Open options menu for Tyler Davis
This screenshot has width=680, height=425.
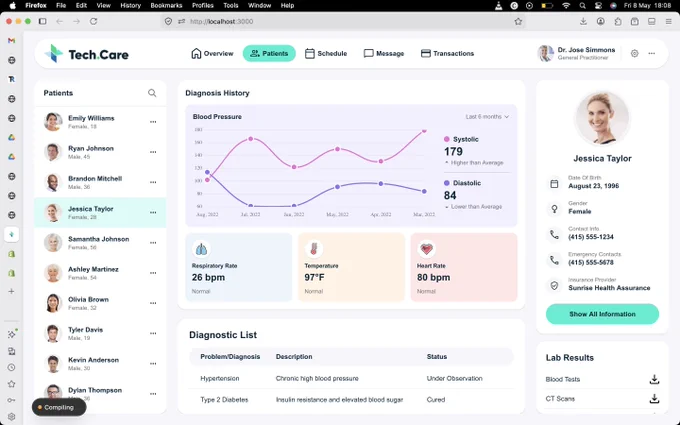(x=153, y=333)
